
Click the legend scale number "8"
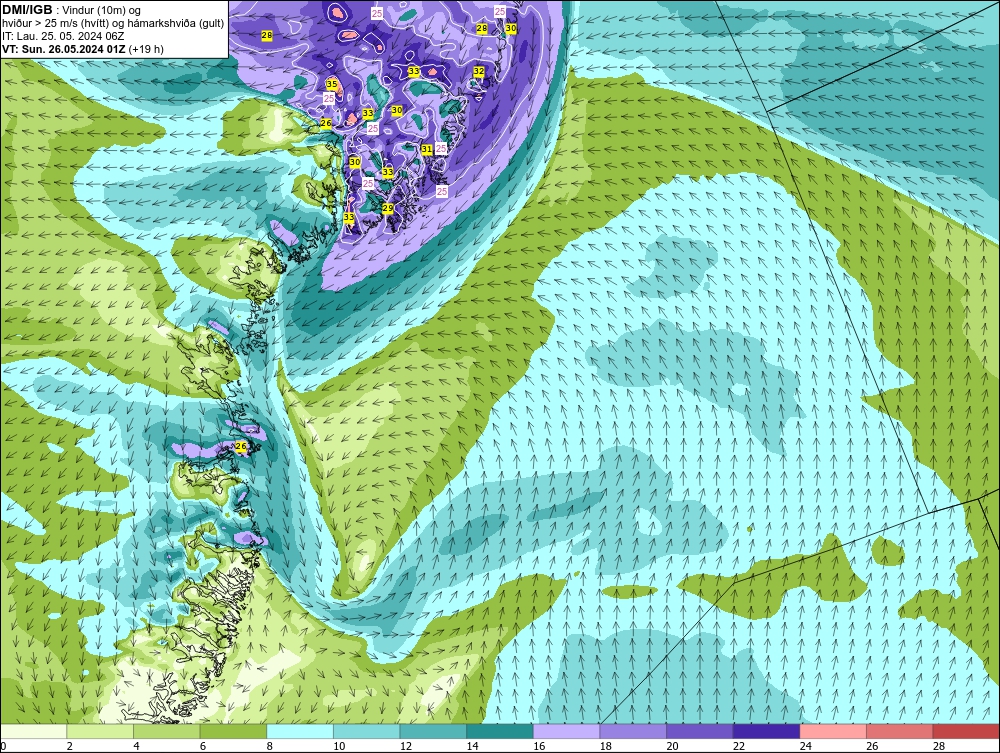coord(270,746)
